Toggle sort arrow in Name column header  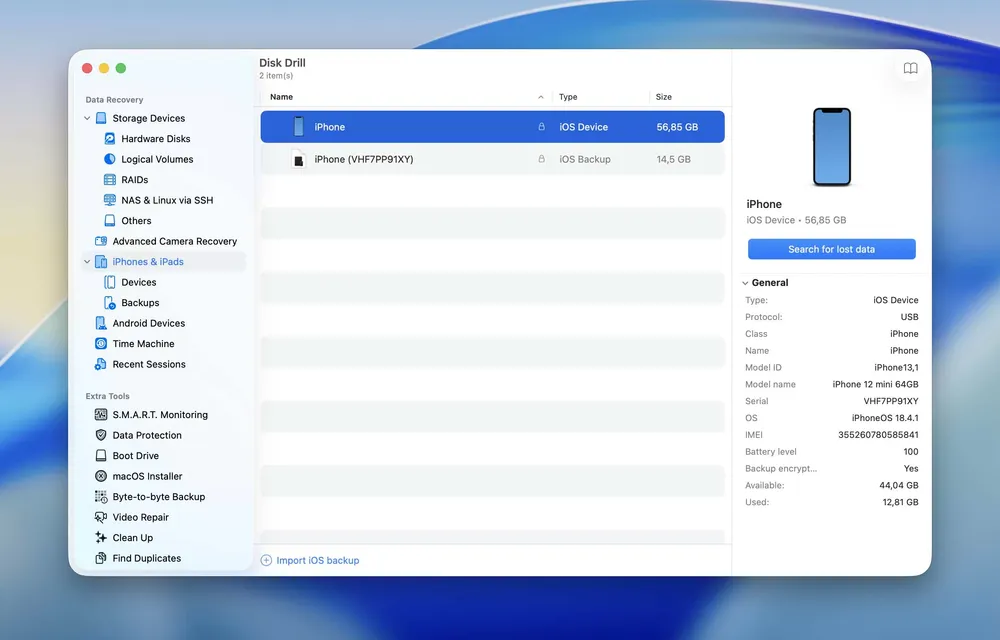pyautogui.click(x=541, y=97)
